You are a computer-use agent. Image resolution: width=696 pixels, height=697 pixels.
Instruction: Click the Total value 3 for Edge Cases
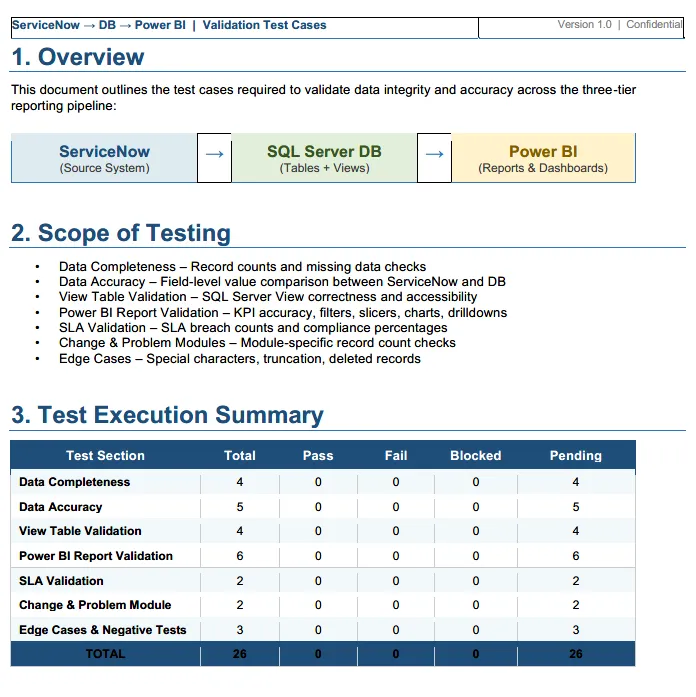click(240, 630)
